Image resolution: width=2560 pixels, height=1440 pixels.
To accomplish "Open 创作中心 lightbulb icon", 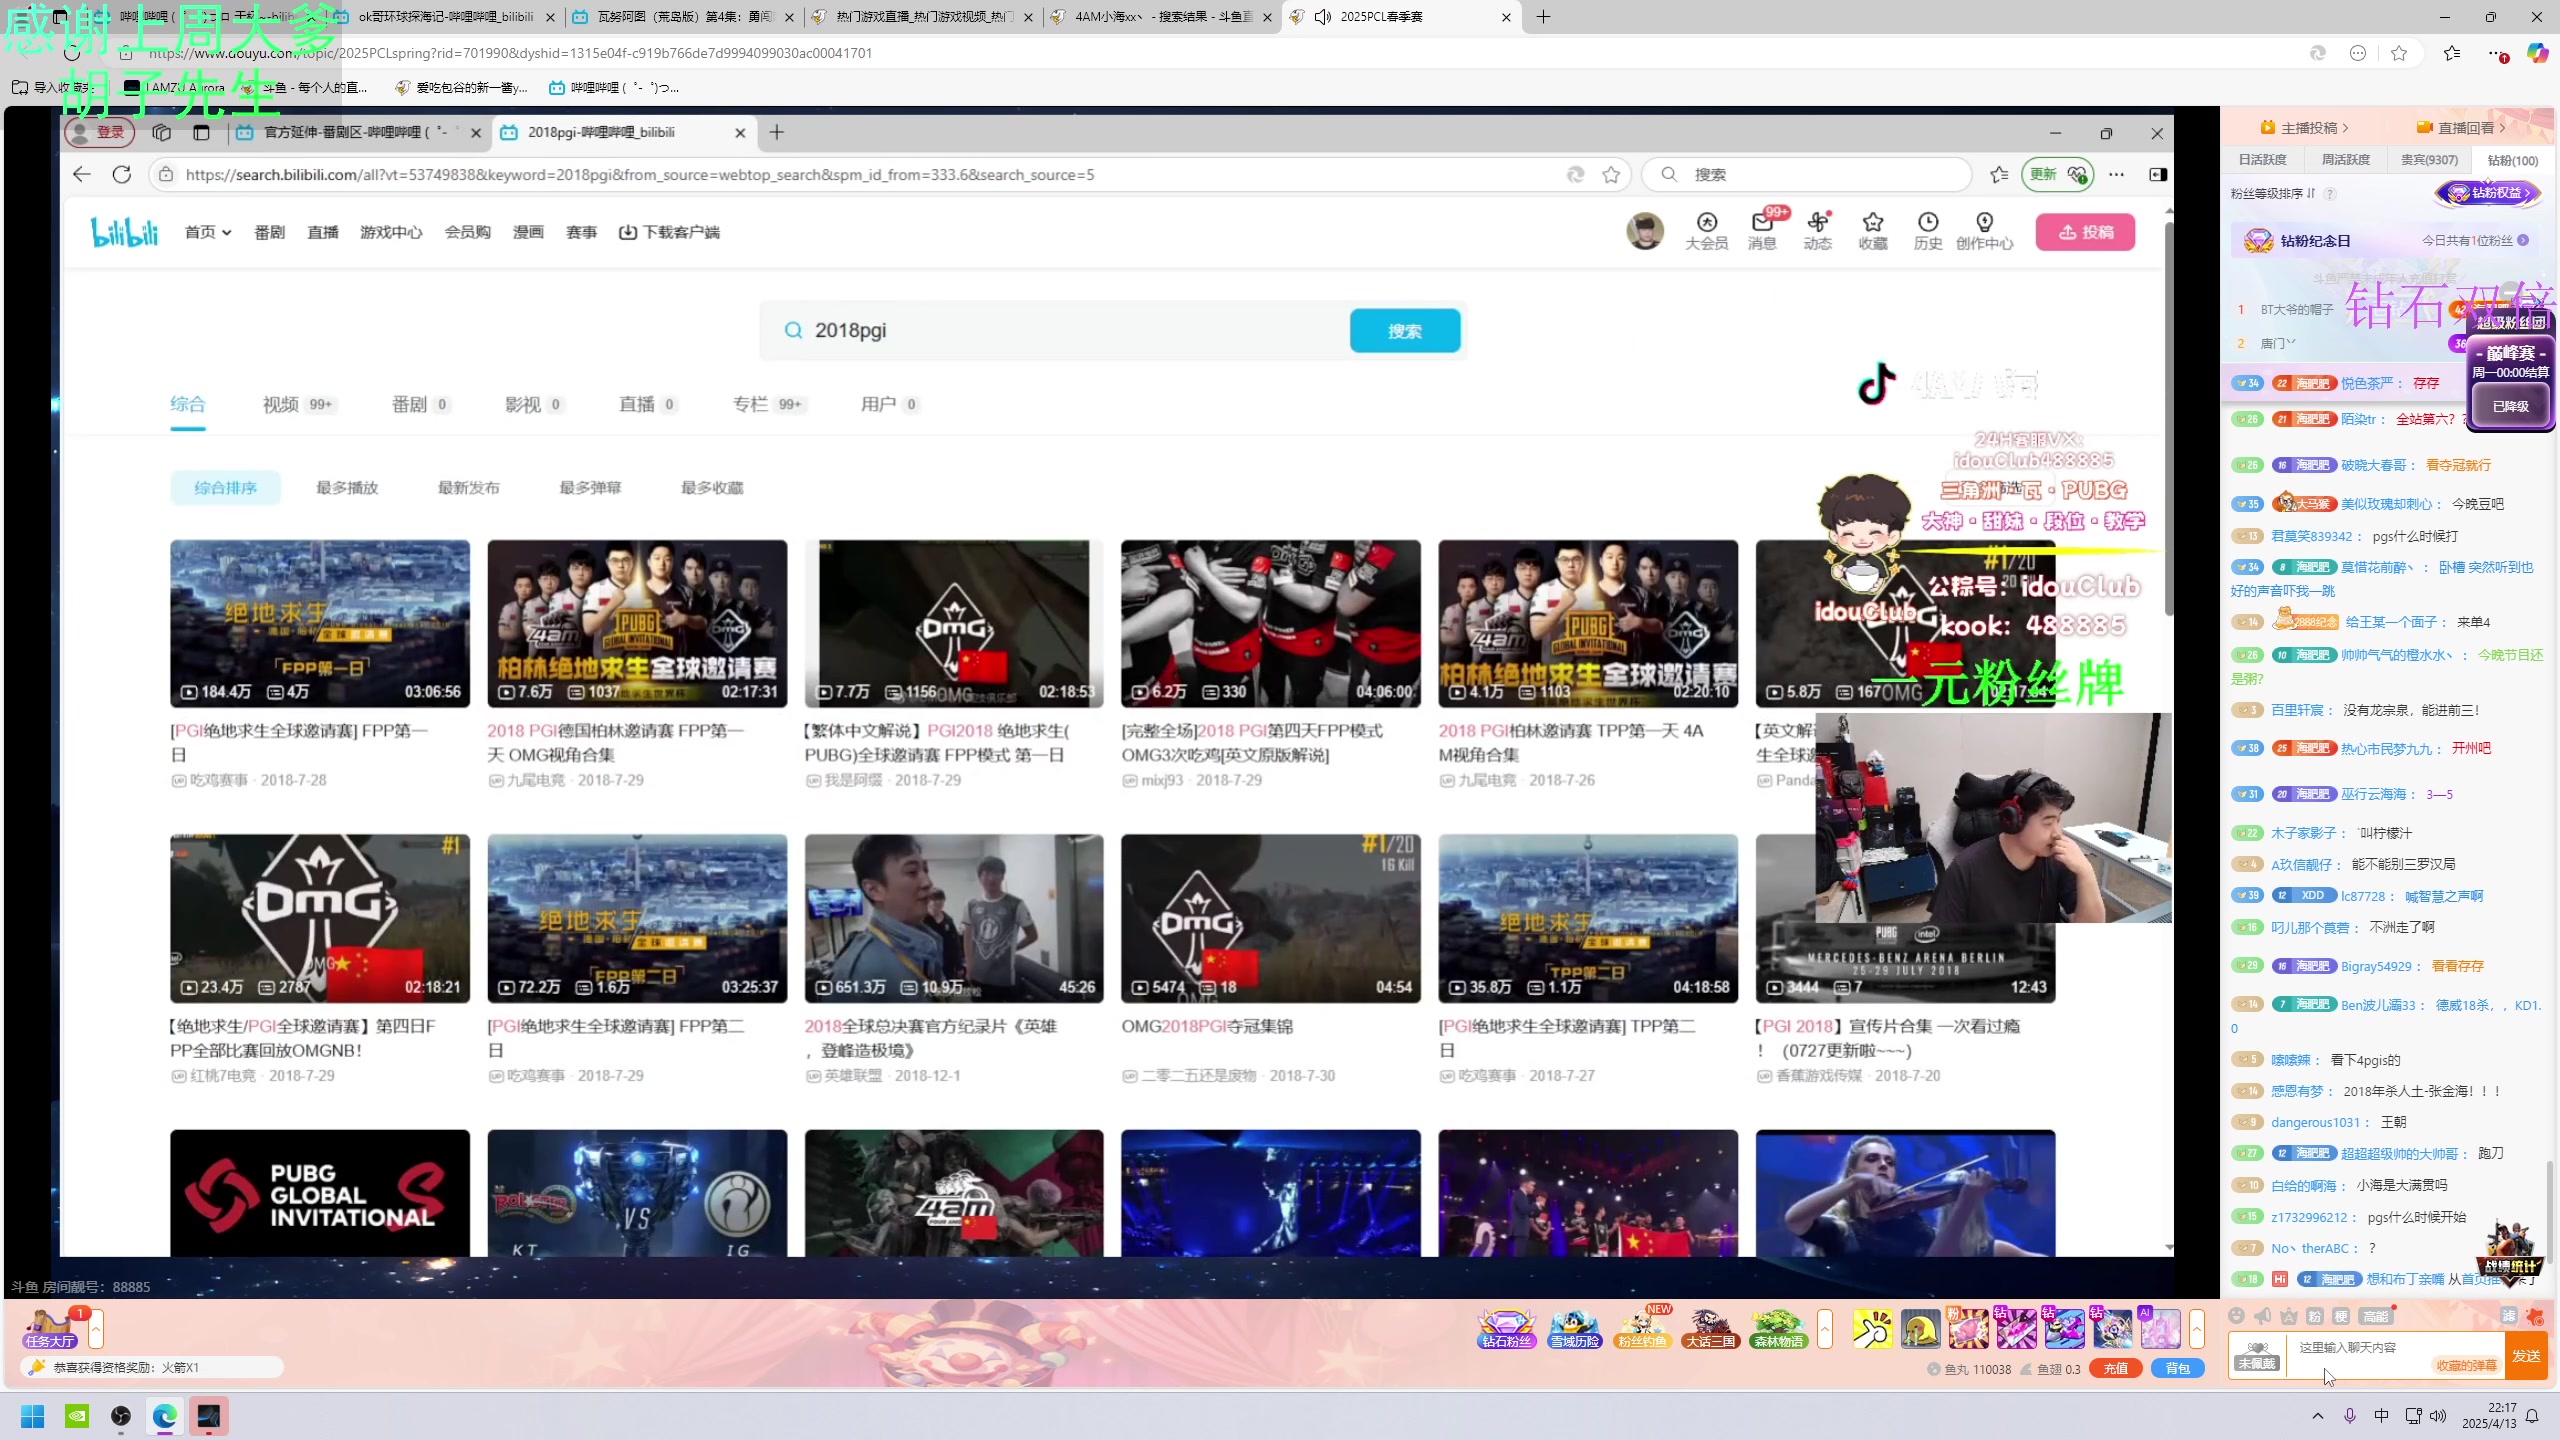I will (1984, 231).
